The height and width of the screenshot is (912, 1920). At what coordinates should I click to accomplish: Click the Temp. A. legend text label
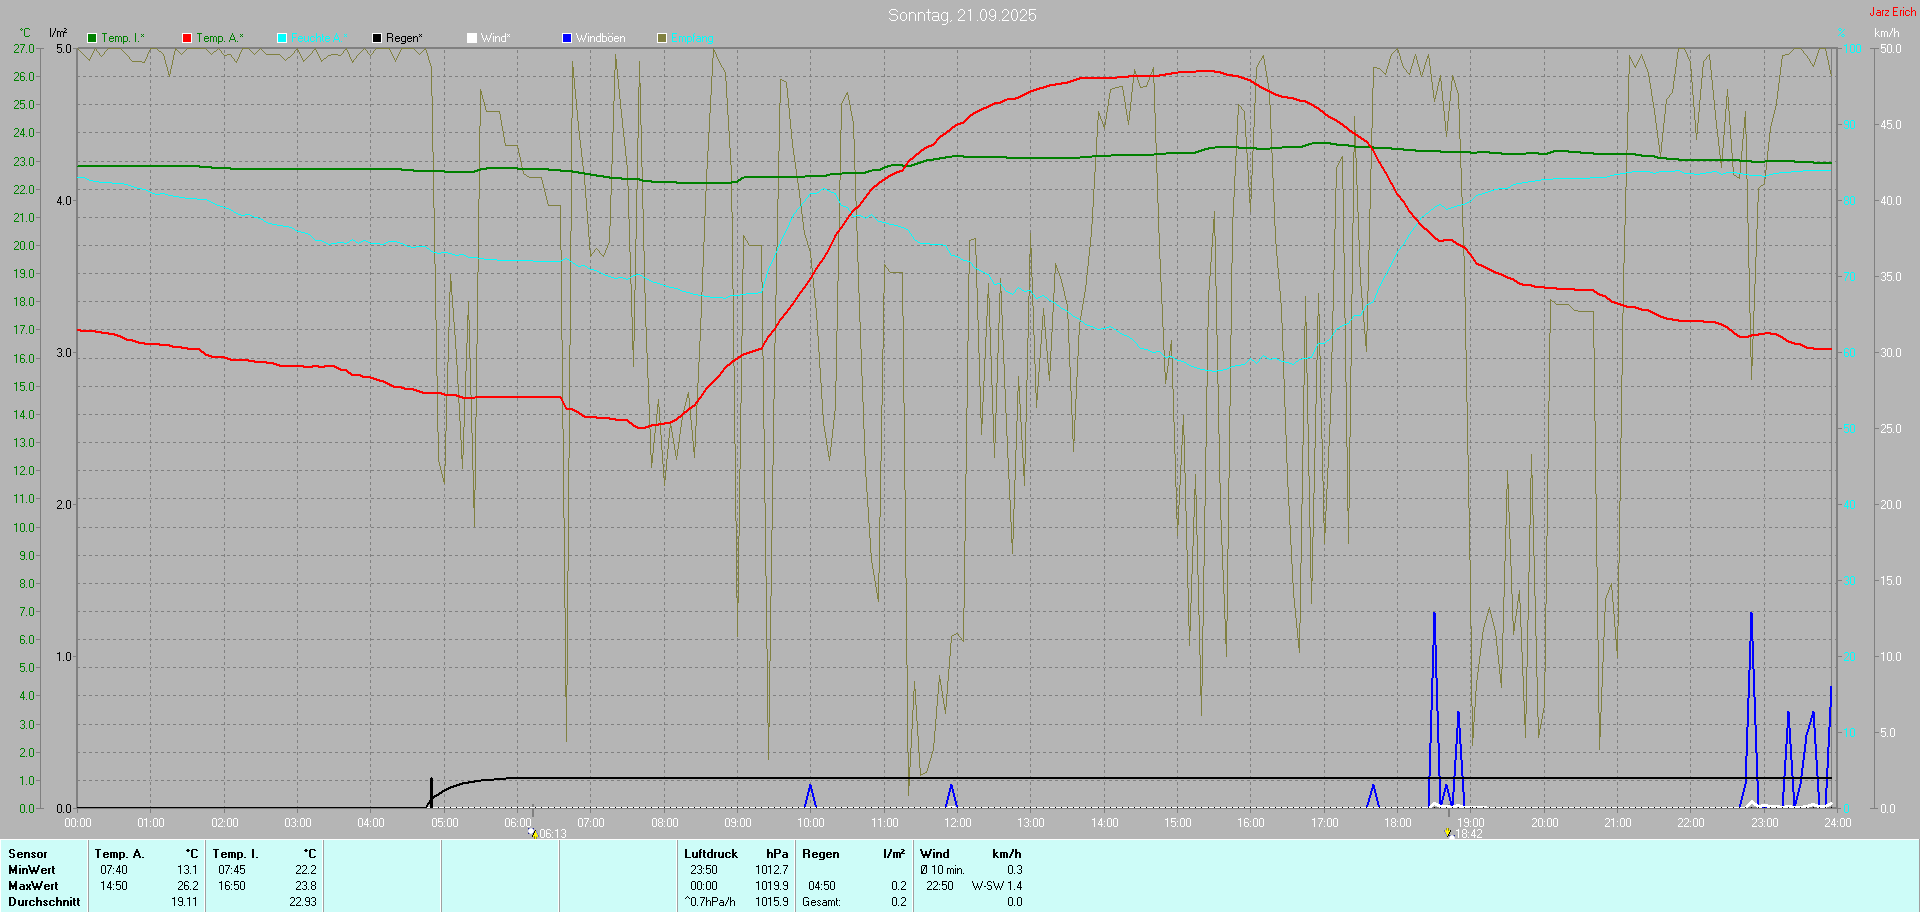coord(219,38)
